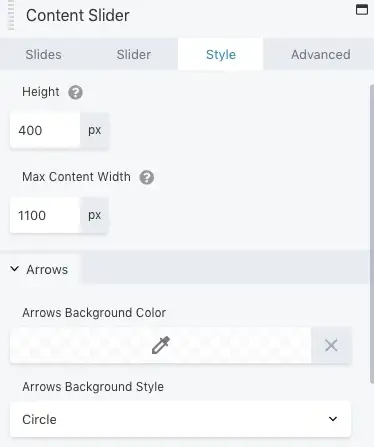
Task: Click the Max Content Width 1100 field
Action: [45, 215]
